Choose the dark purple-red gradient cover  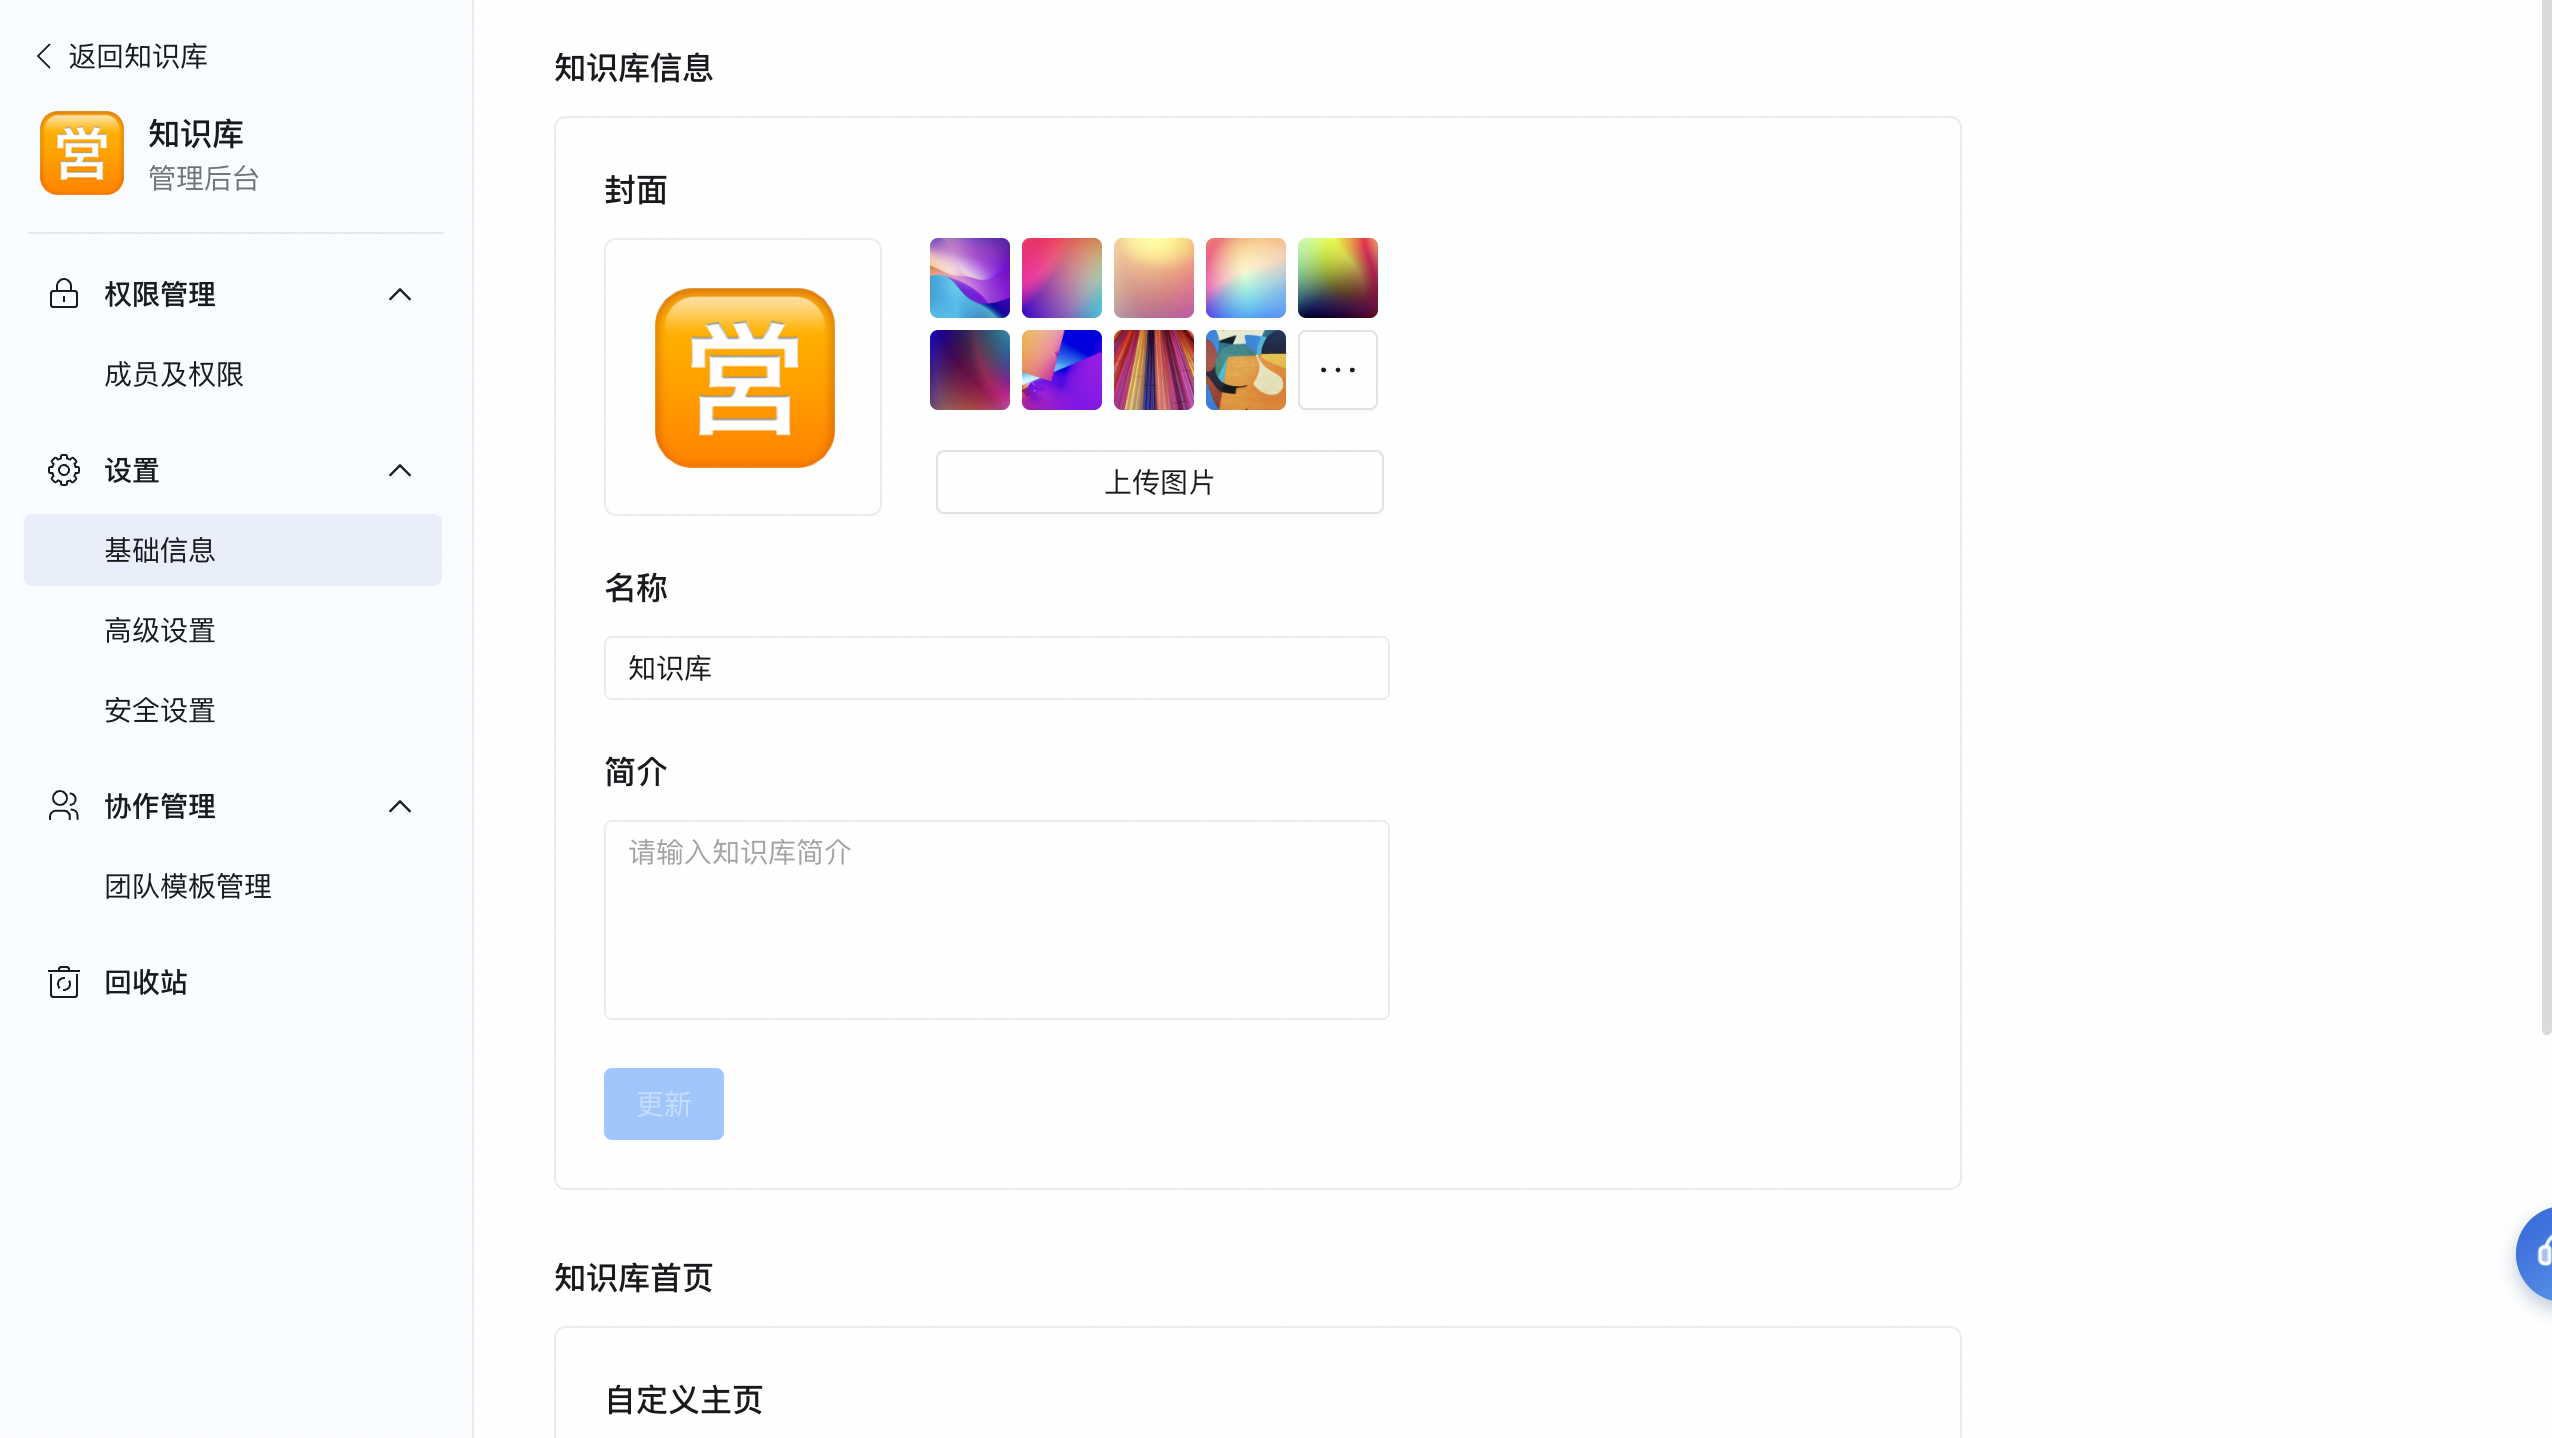point(970,370)
